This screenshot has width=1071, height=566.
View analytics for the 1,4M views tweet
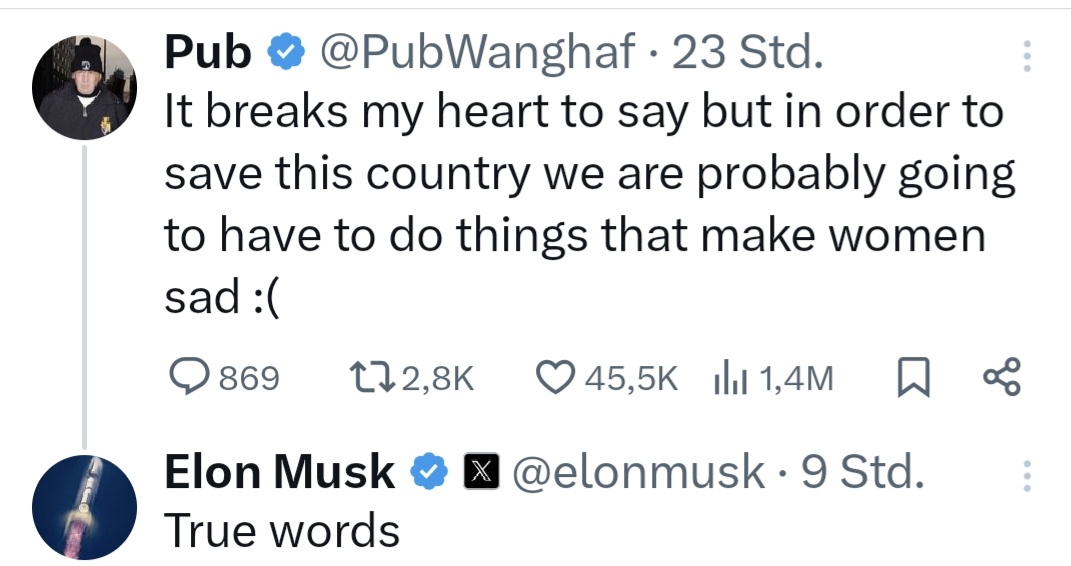[729, 378]
